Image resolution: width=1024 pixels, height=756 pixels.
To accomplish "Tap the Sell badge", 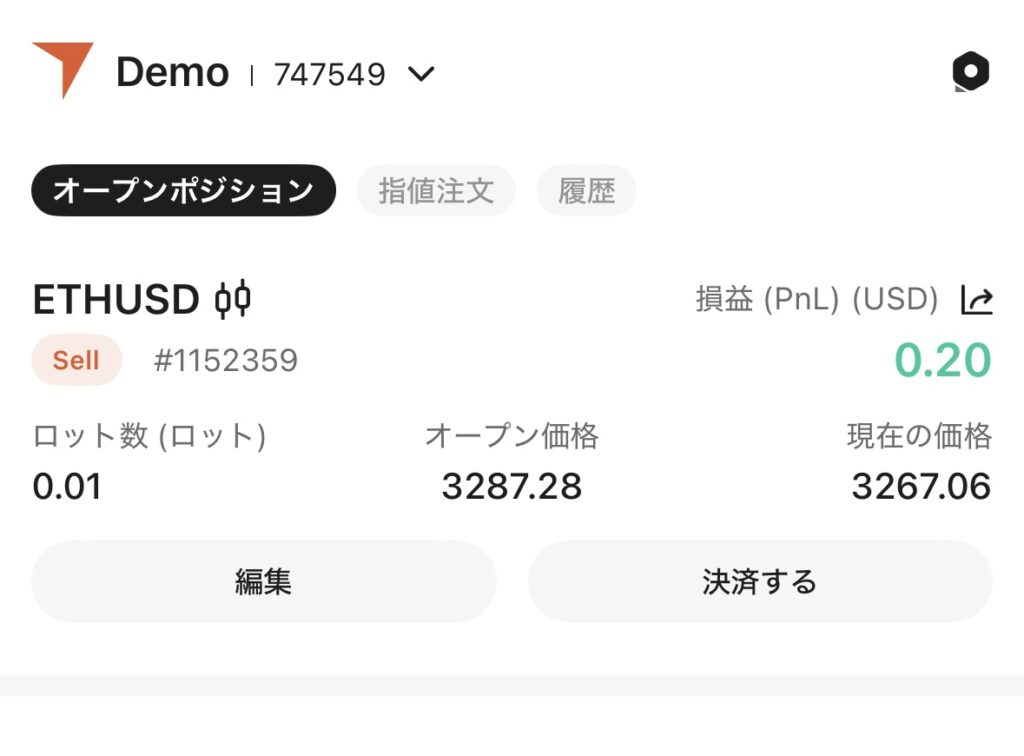I will click(76, 360).
